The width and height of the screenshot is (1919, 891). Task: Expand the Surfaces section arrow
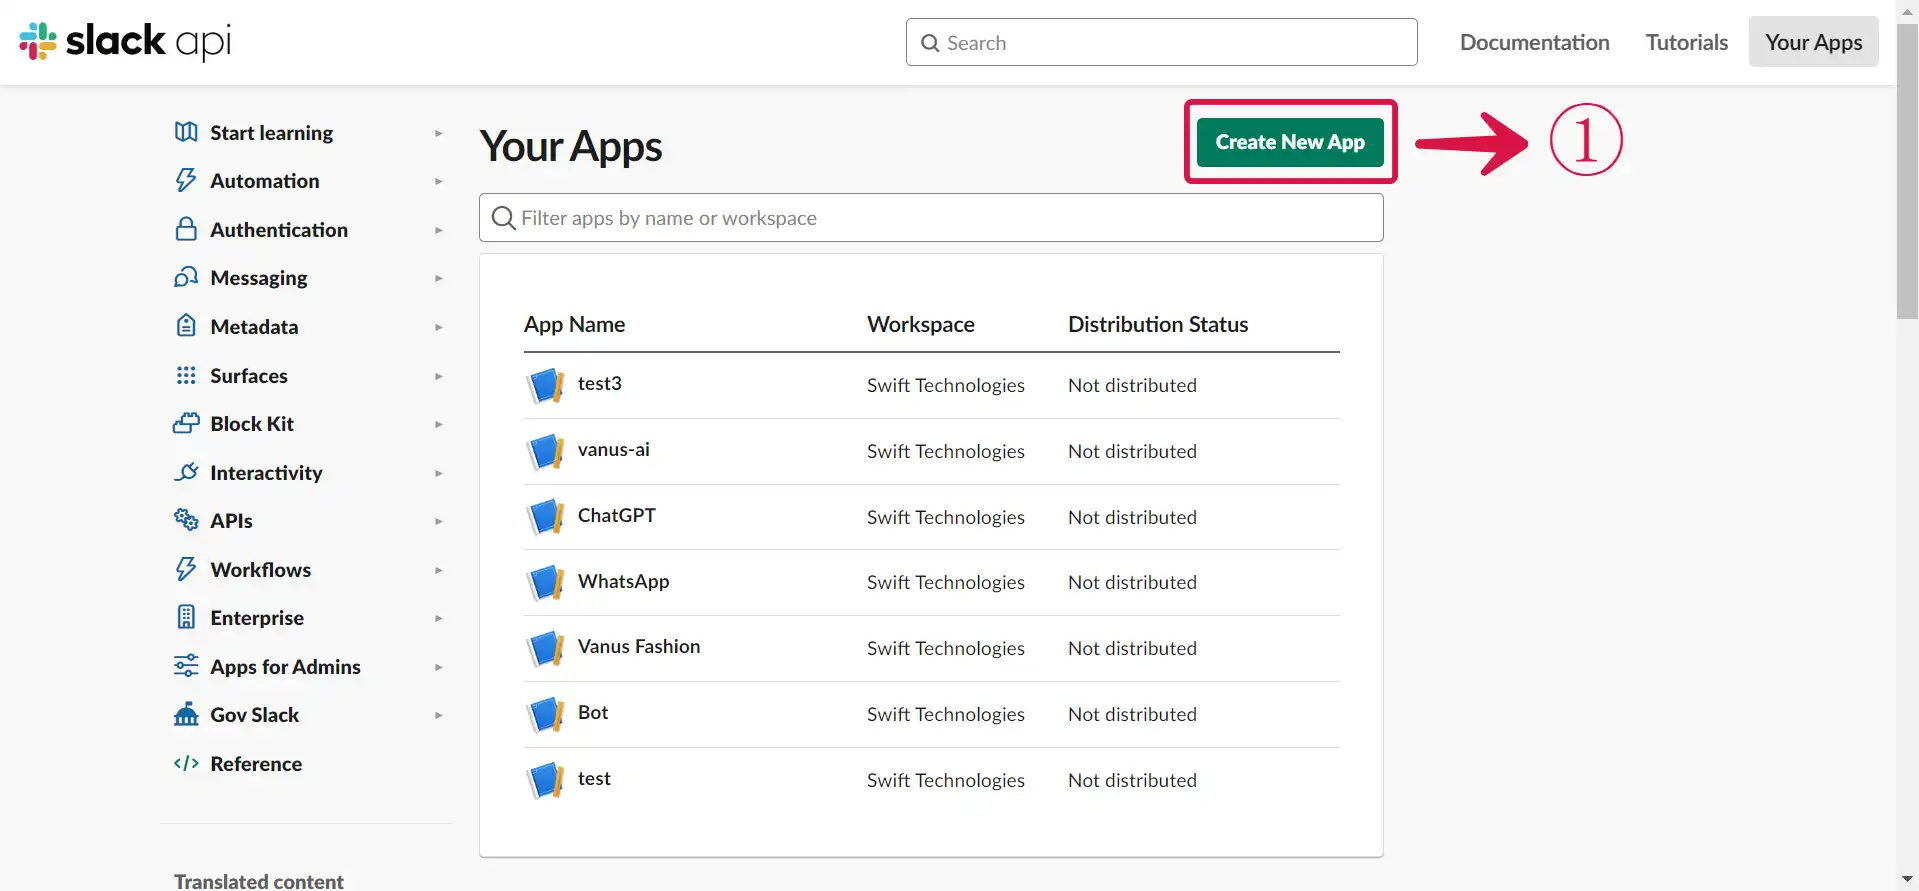(438, 376)
